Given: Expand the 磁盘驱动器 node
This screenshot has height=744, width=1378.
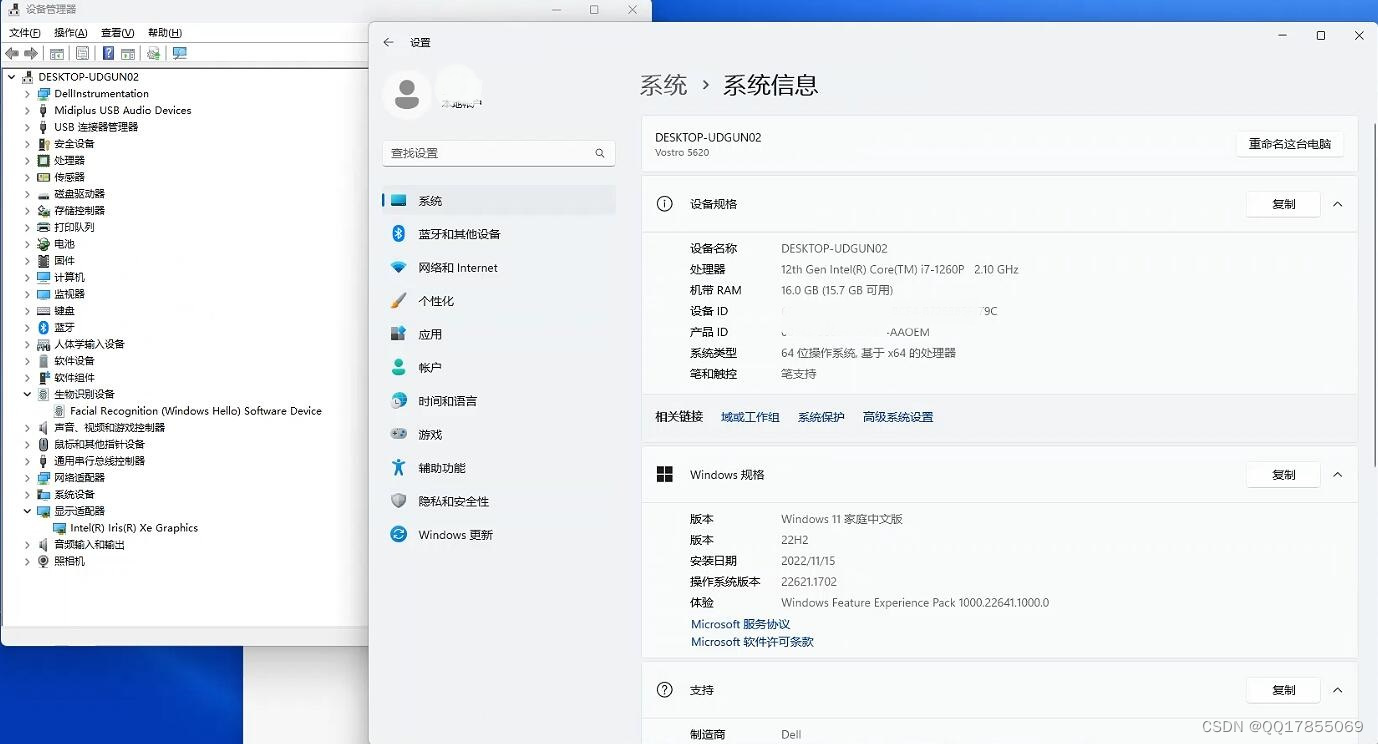Looking at the screenshot, I should click(x=27, y=194).
